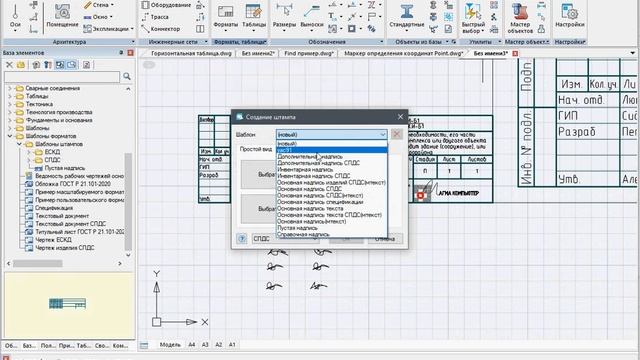Click the flask icon in Мастер объектов group
Image resolution: width=640 pixels, height=360 pixels.
pyautogui.click(x=542, y=29)
